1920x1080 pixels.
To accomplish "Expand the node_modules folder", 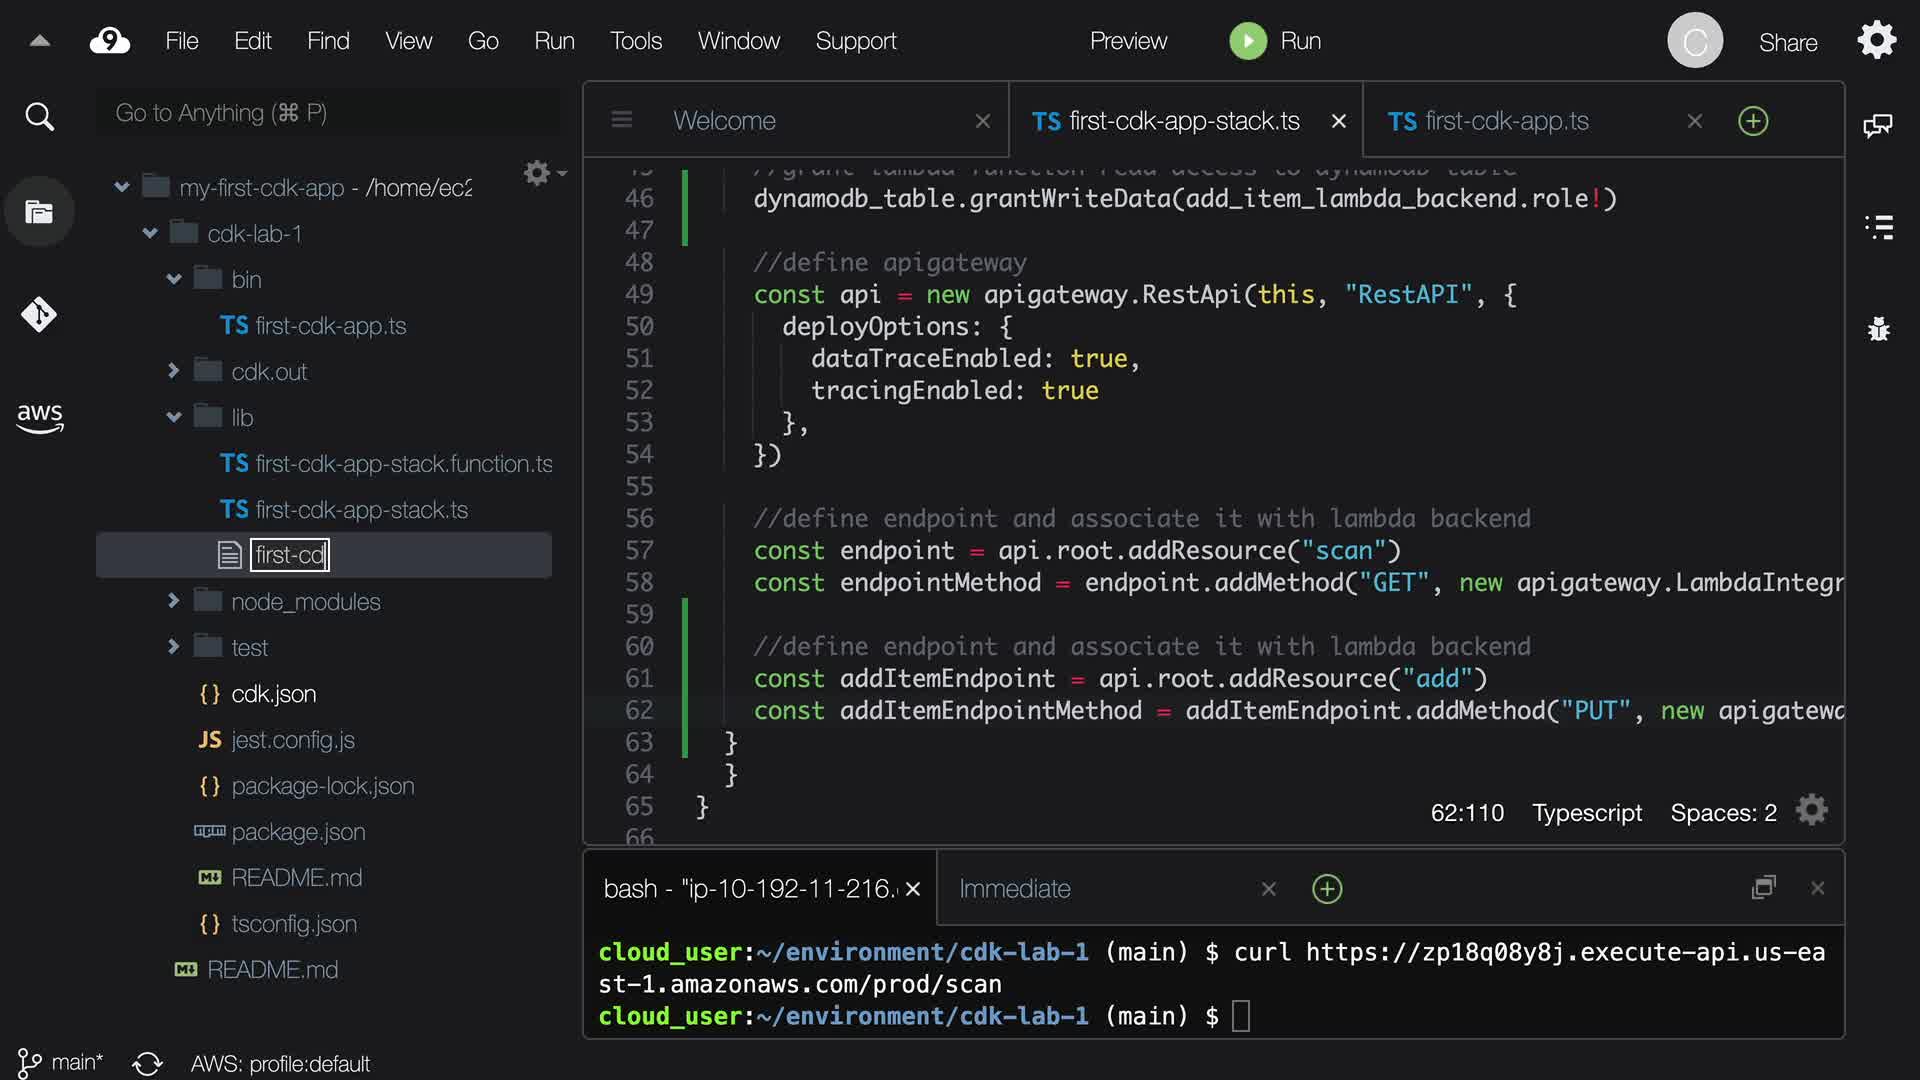I will [173, 601].
